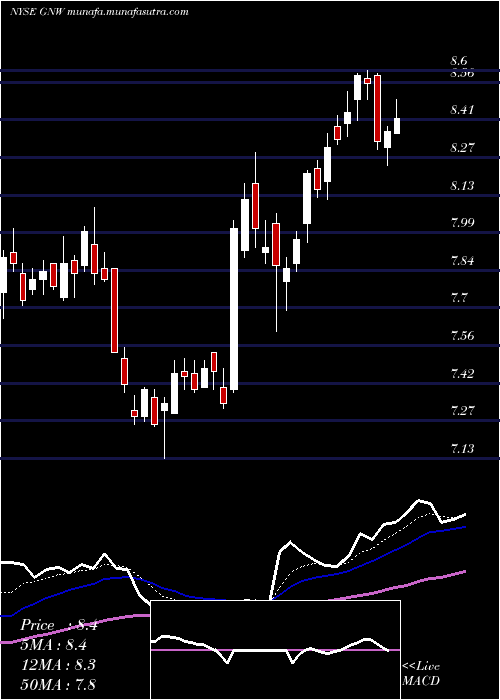
Task: Click the long red candle falling to 7.56
Action: [x=114, y=310]
